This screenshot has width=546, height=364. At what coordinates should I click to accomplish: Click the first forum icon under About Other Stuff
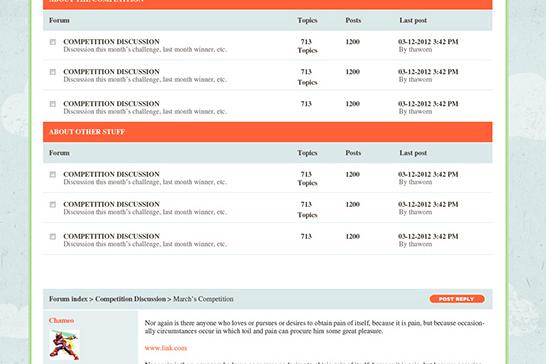53,175
